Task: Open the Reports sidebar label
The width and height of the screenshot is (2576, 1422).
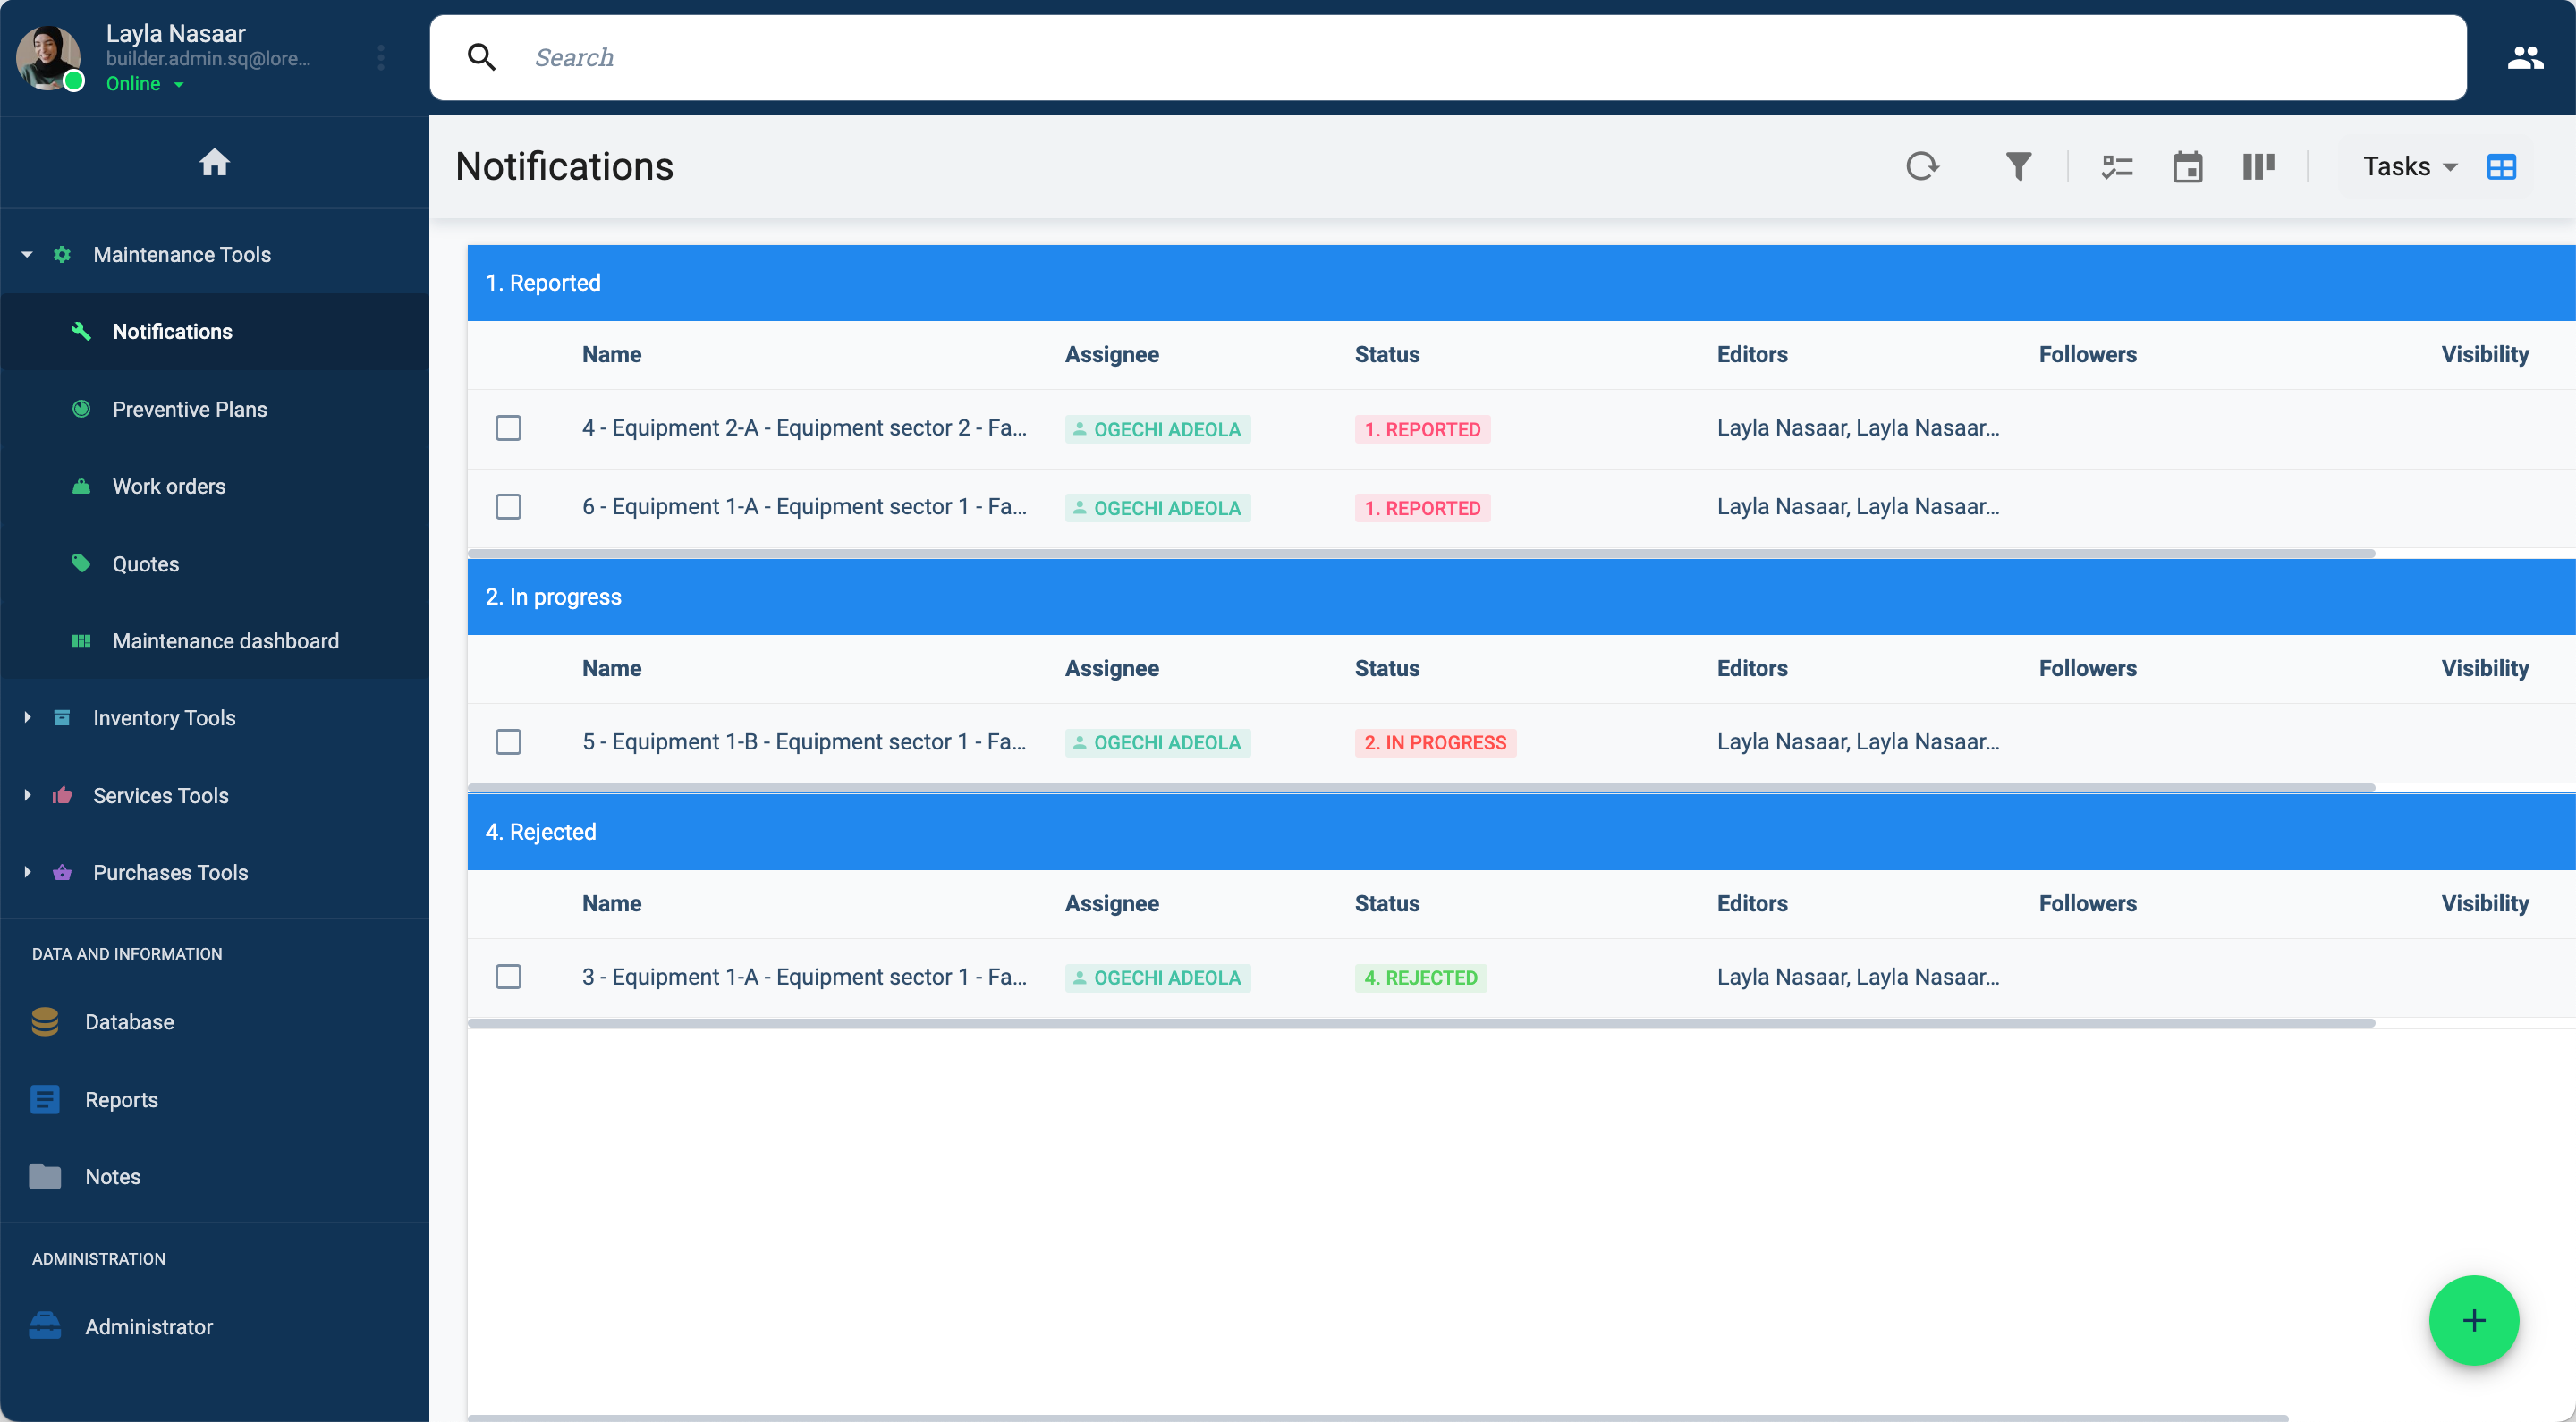Action: coord(121,1100)
